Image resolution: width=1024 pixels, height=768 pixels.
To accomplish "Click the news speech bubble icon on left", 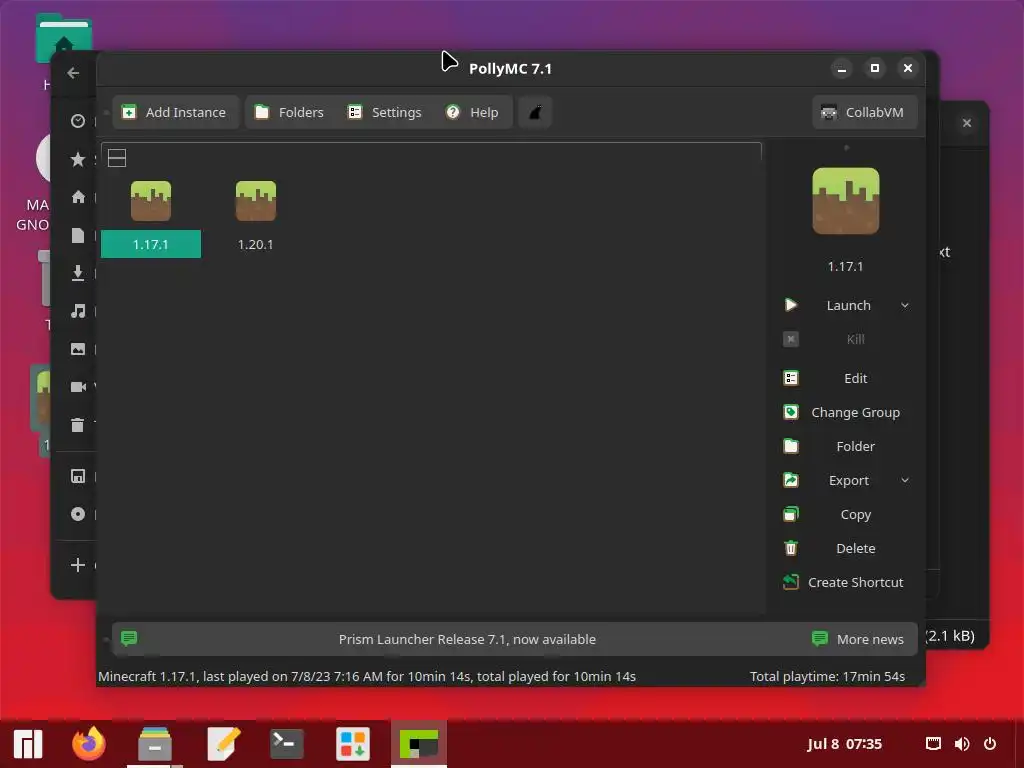I will [129, 638].
